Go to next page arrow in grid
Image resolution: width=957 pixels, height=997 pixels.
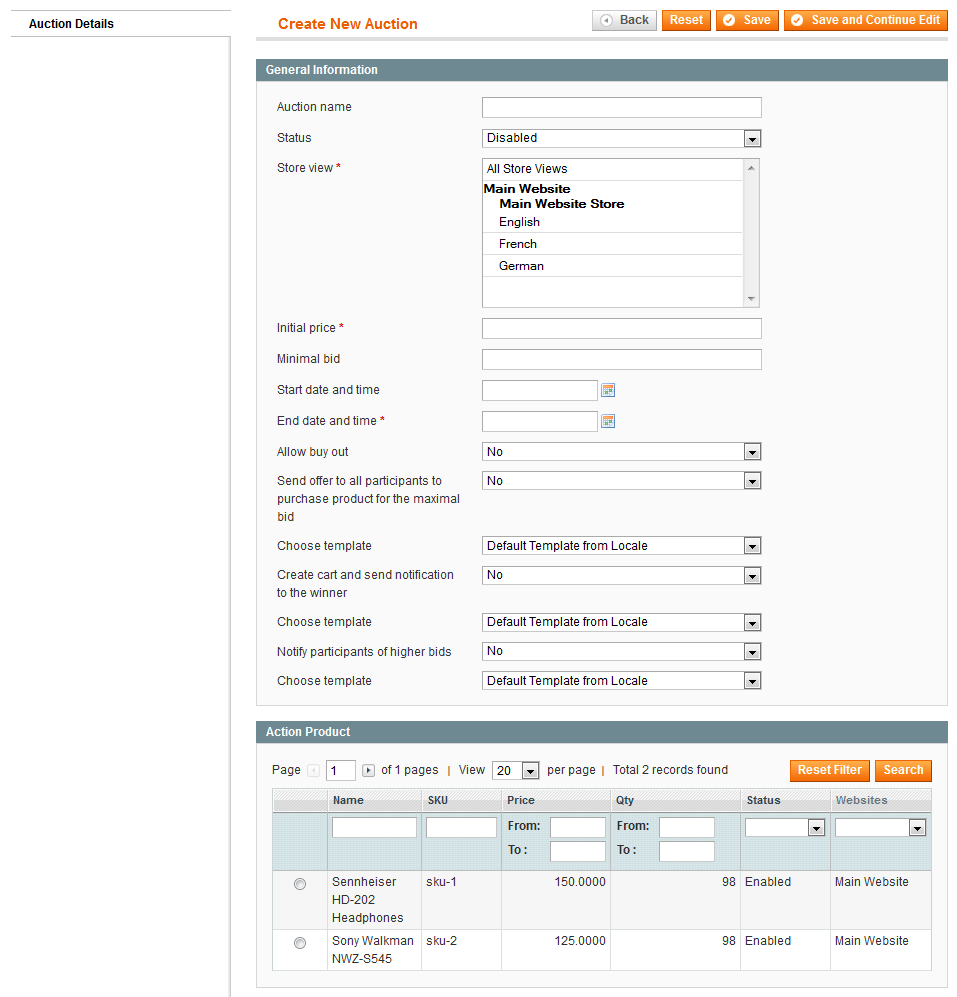click(x=368, y=770)
